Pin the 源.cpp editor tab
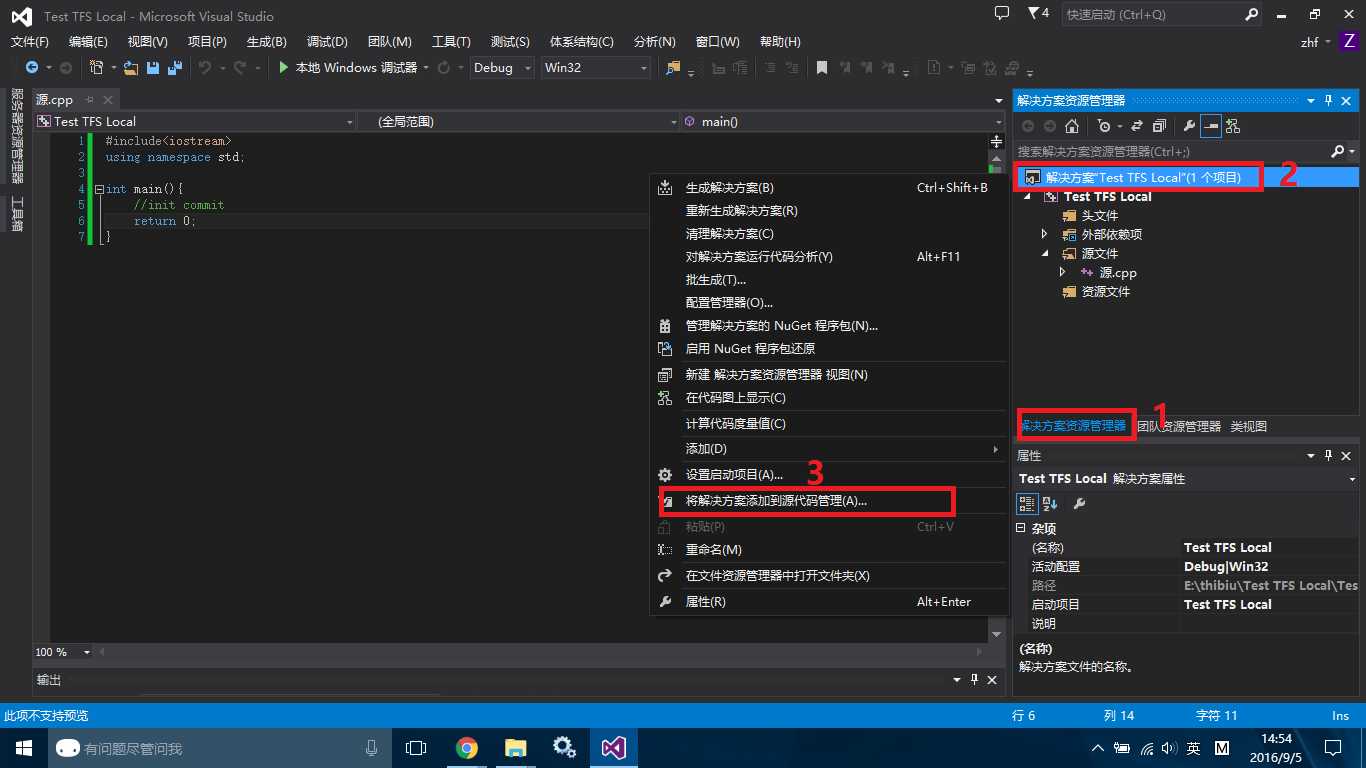This screenshot has width=1366, height=768. [x=89, y=99]
